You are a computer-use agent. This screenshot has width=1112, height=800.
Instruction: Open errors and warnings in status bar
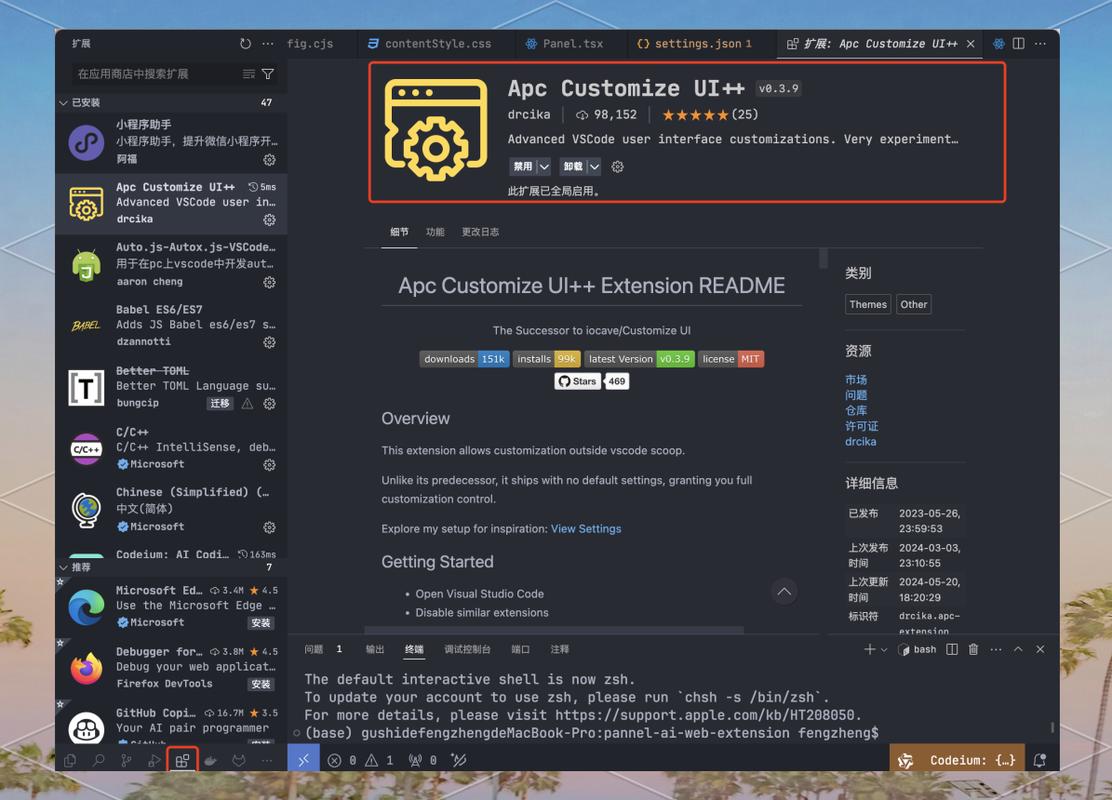[361, 760]
